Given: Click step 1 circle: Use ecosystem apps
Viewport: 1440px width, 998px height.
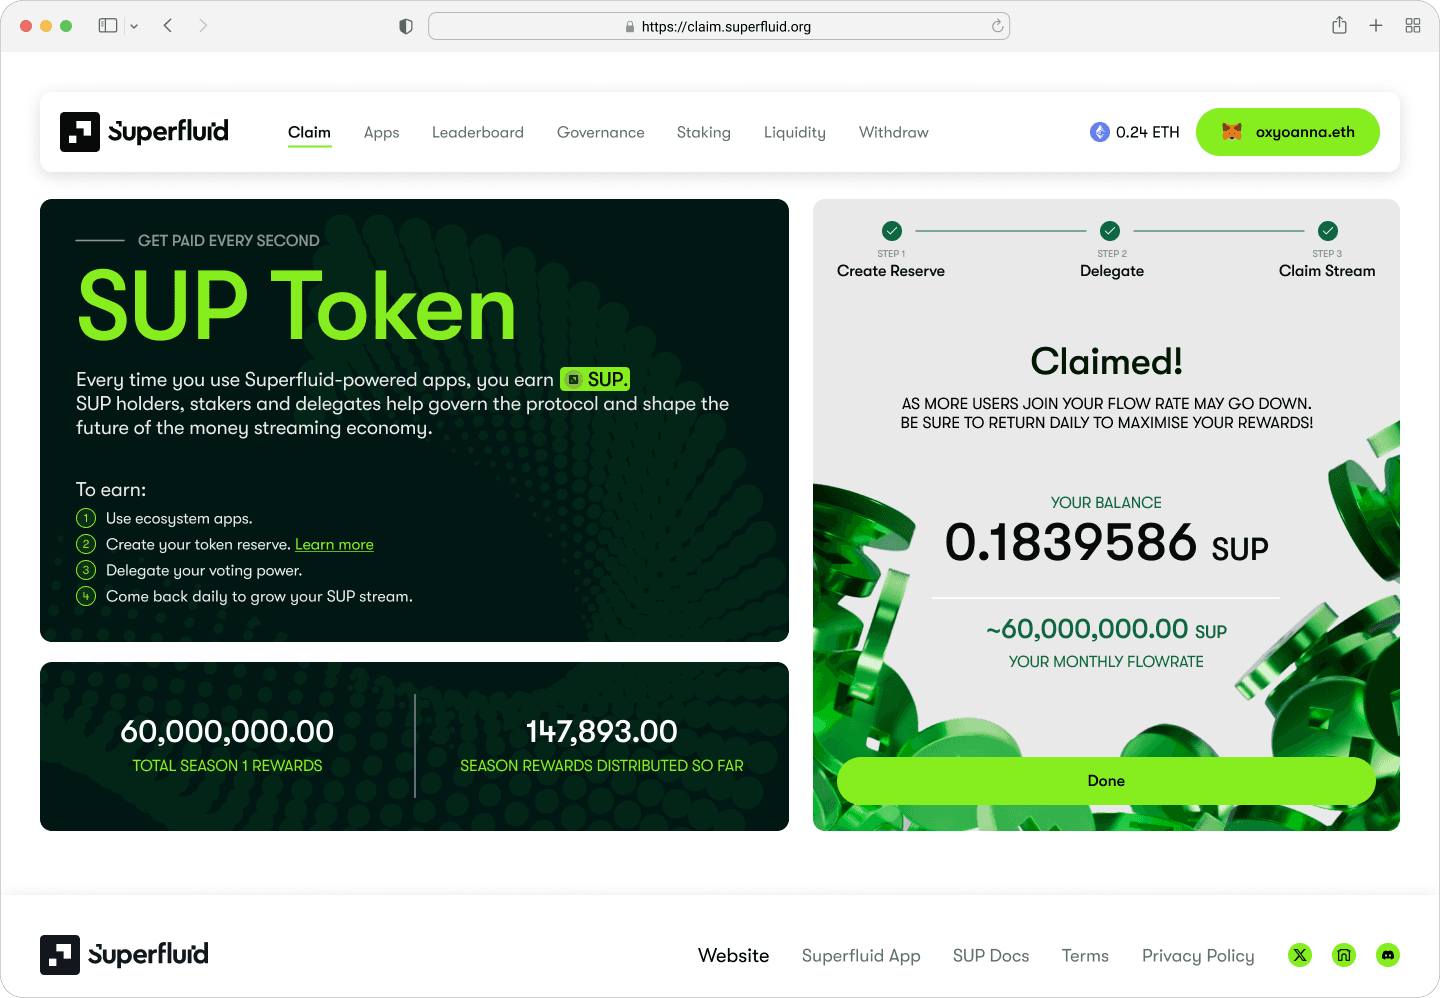Looking at the screenshot, I should click(x=86, y=518).
